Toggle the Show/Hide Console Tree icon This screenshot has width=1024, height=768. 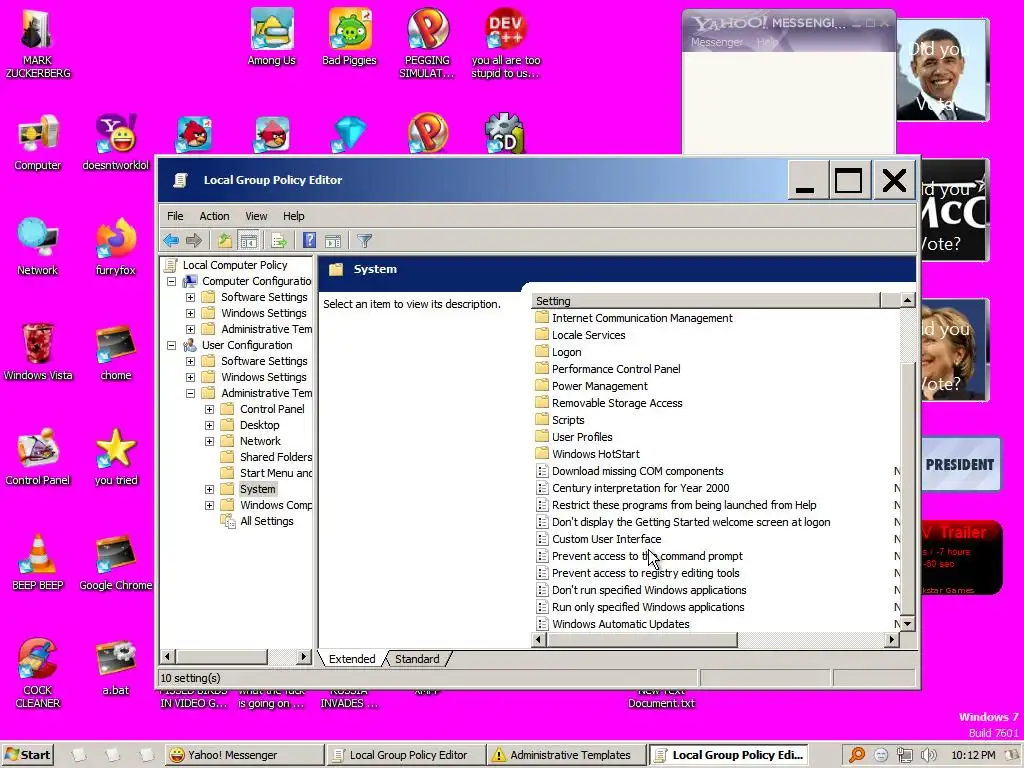click(x=248, y=241)
